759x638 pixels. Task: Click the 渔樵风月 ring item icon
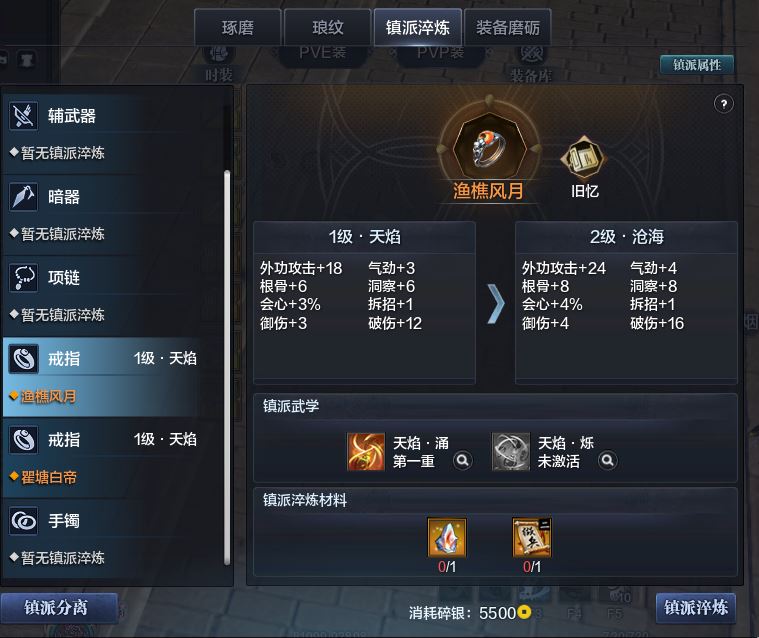(489, 148)
